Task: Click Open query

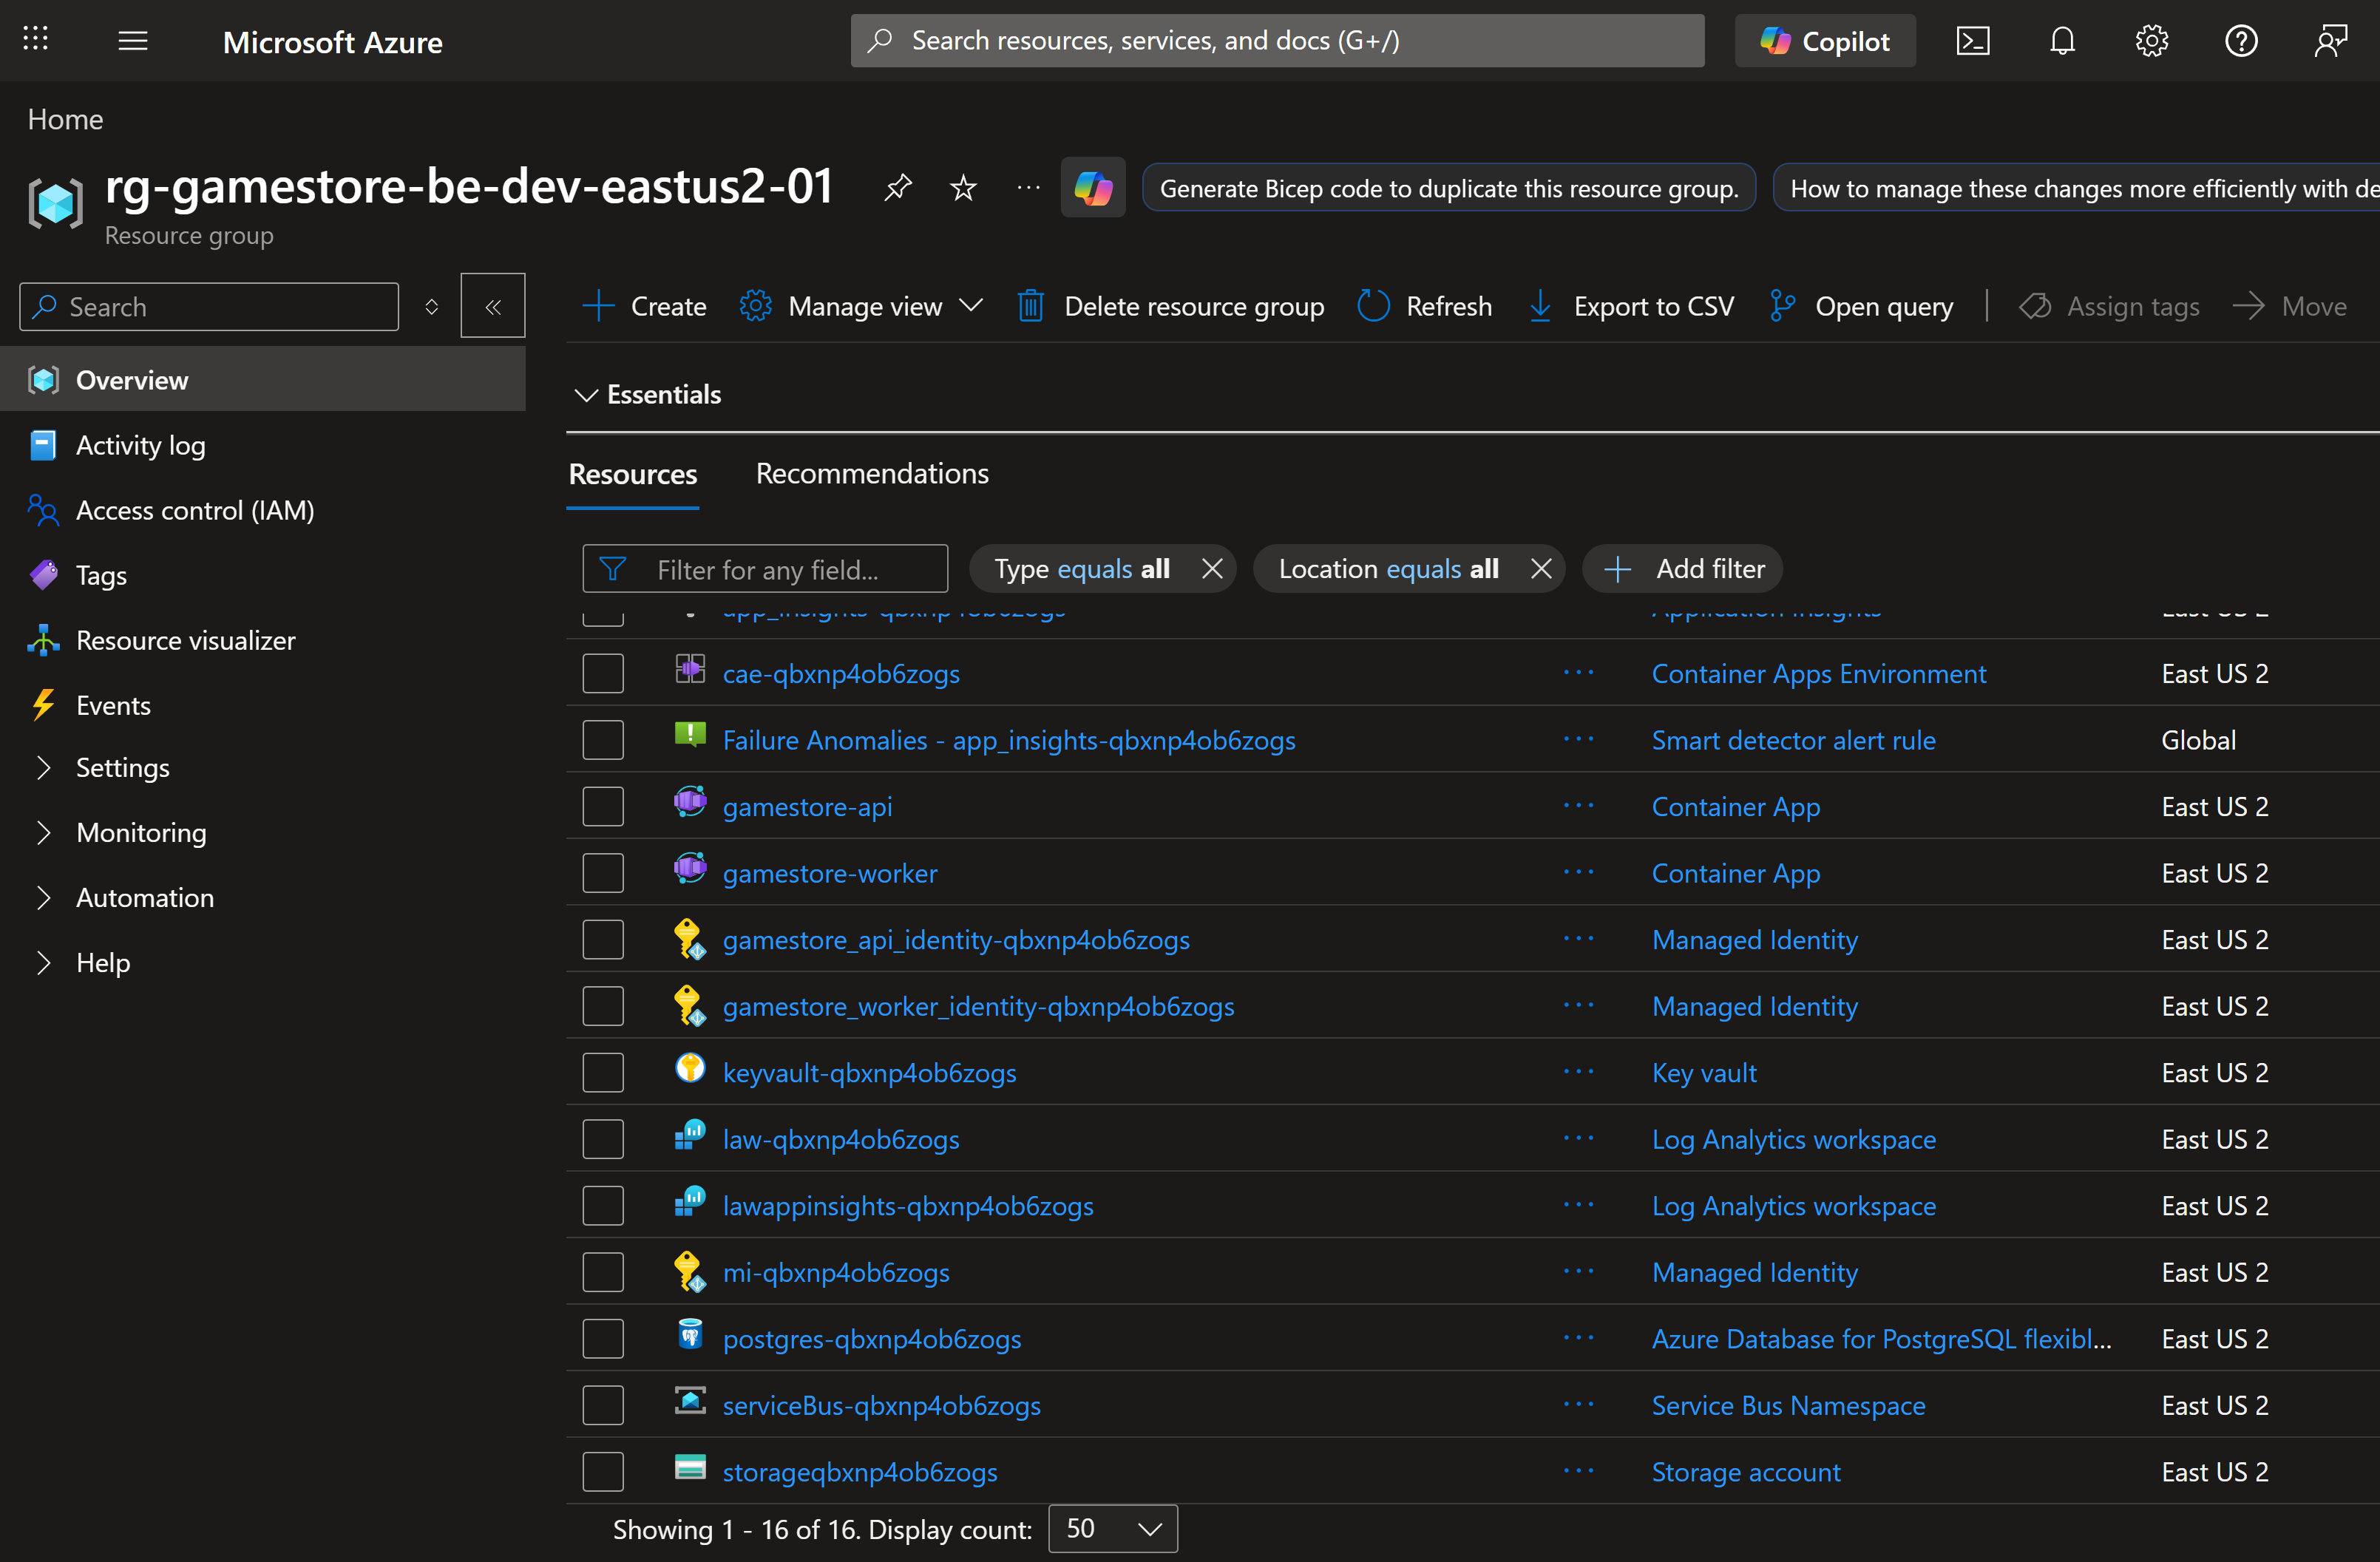Action: [1861, 306]
